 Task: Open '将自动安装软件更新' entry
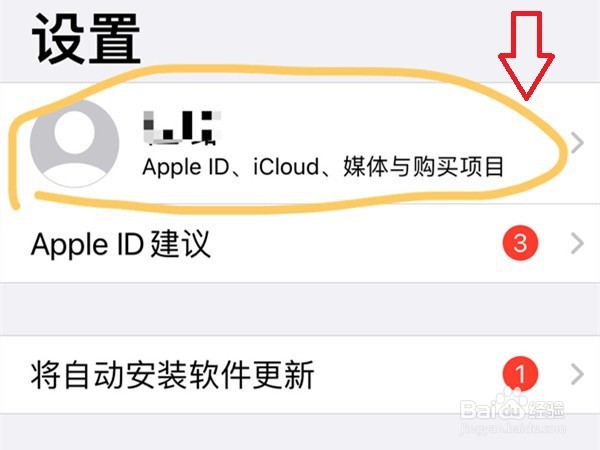(x=172, y=375)
